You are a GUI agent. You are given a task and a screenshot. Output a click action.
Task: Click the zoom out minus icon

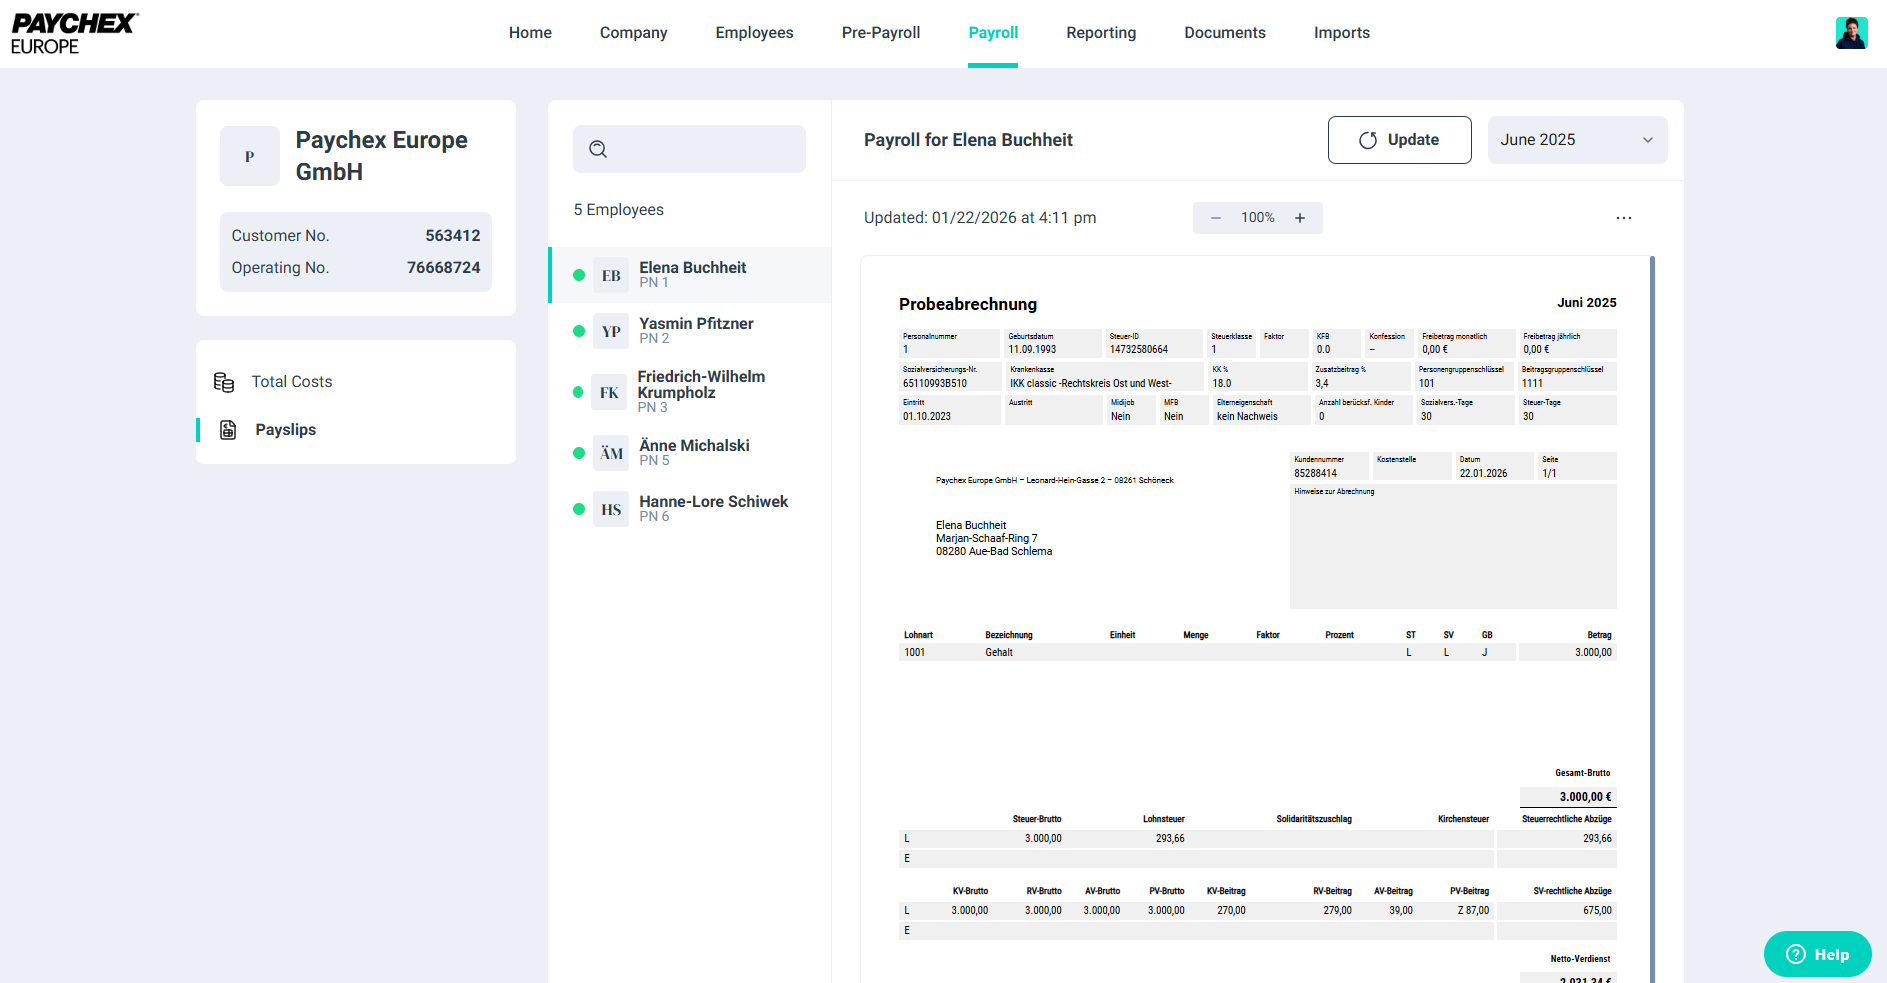click(x=1216, y=218)
